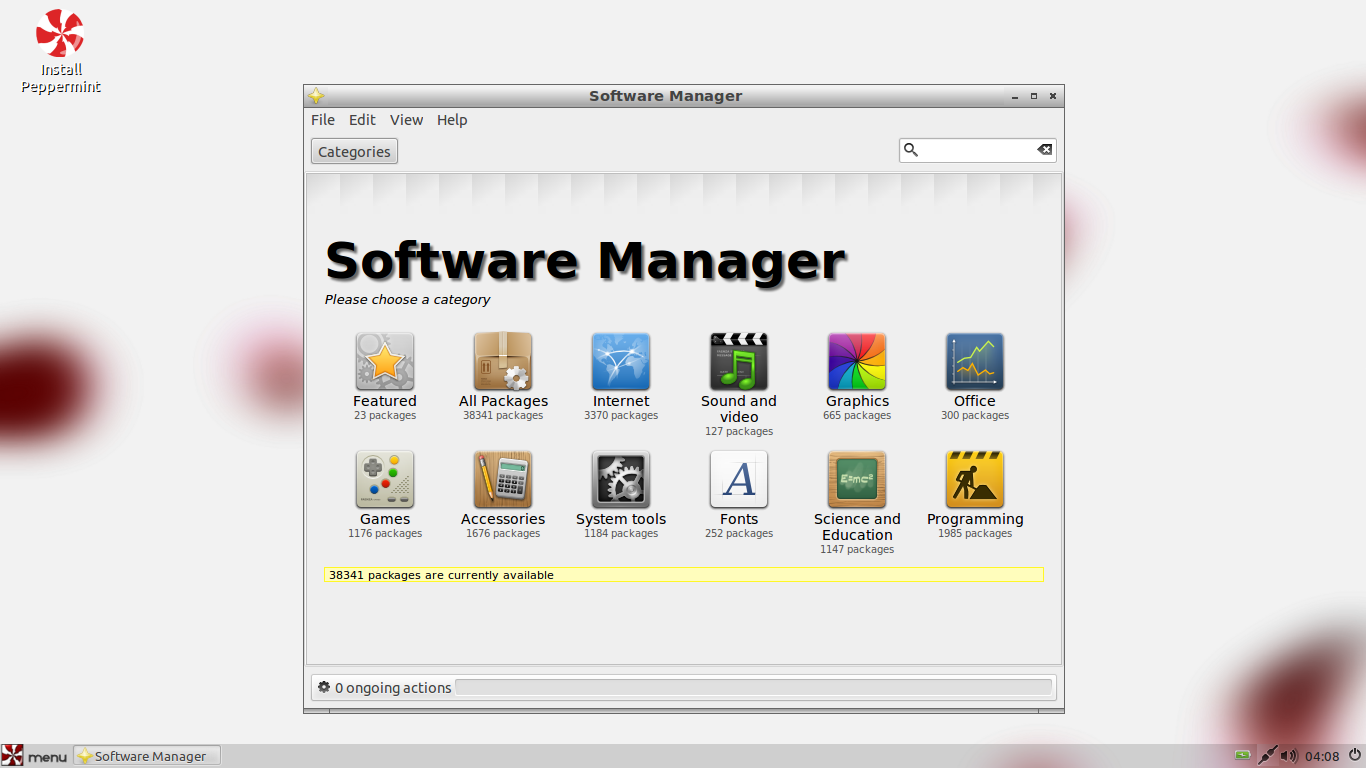1366x768 pixels.
Task: Open the Edit menu
Action: tap(362, 120)
